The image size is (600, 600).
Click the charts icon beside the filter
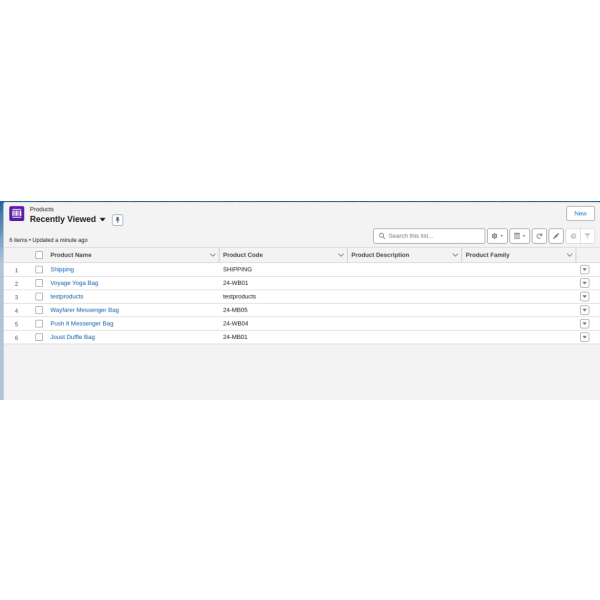573,236
